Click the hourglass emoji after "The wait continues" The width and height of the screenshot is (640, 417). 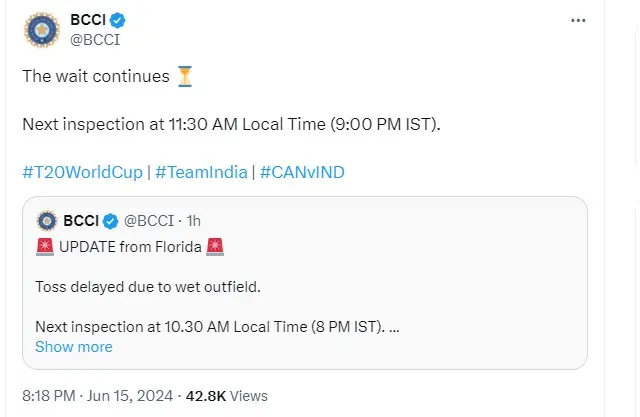click(184, 76)
